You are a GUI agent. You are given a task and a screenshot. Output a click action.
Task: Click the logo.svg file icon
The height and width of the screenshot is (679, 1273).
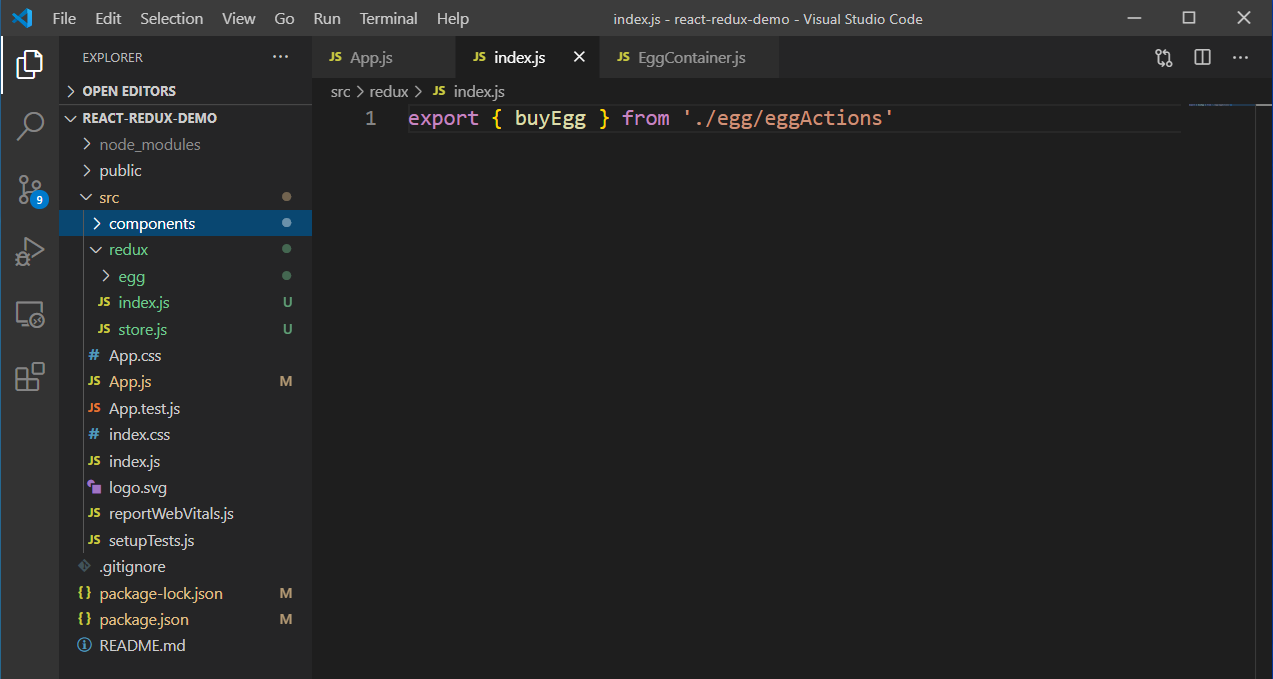(x=94, y=488)
